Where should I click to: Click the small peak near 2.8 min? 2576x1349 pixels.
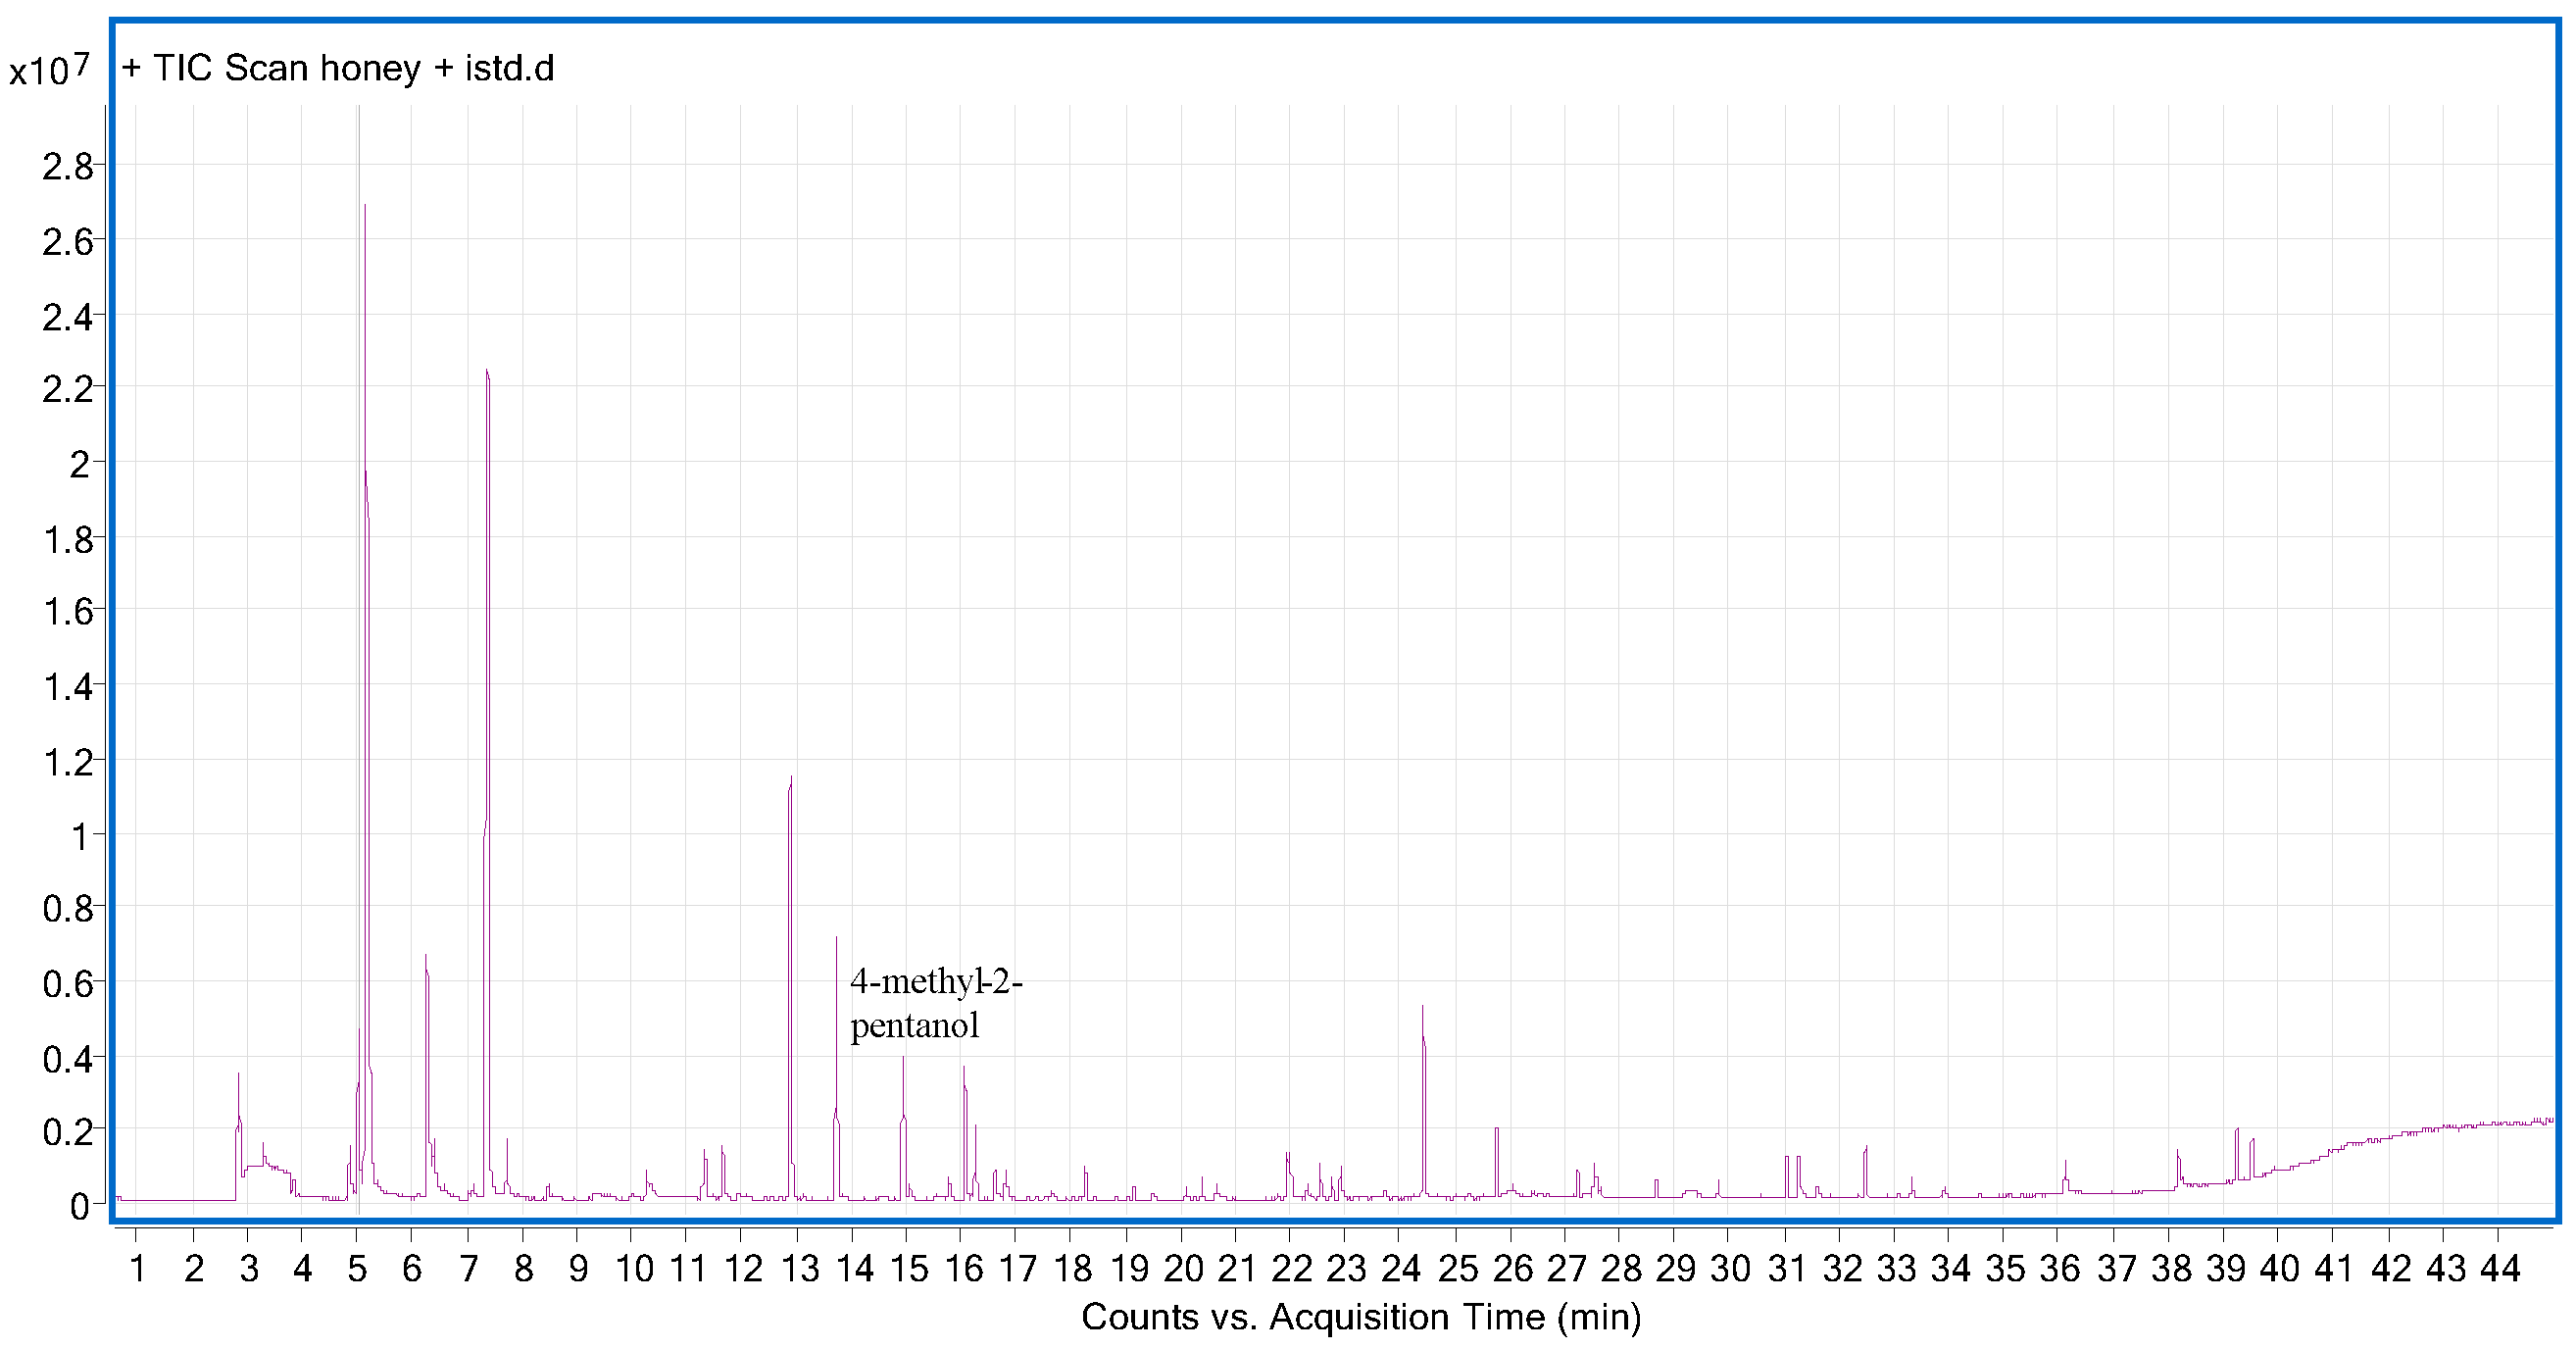click(x=238, y=1075)
